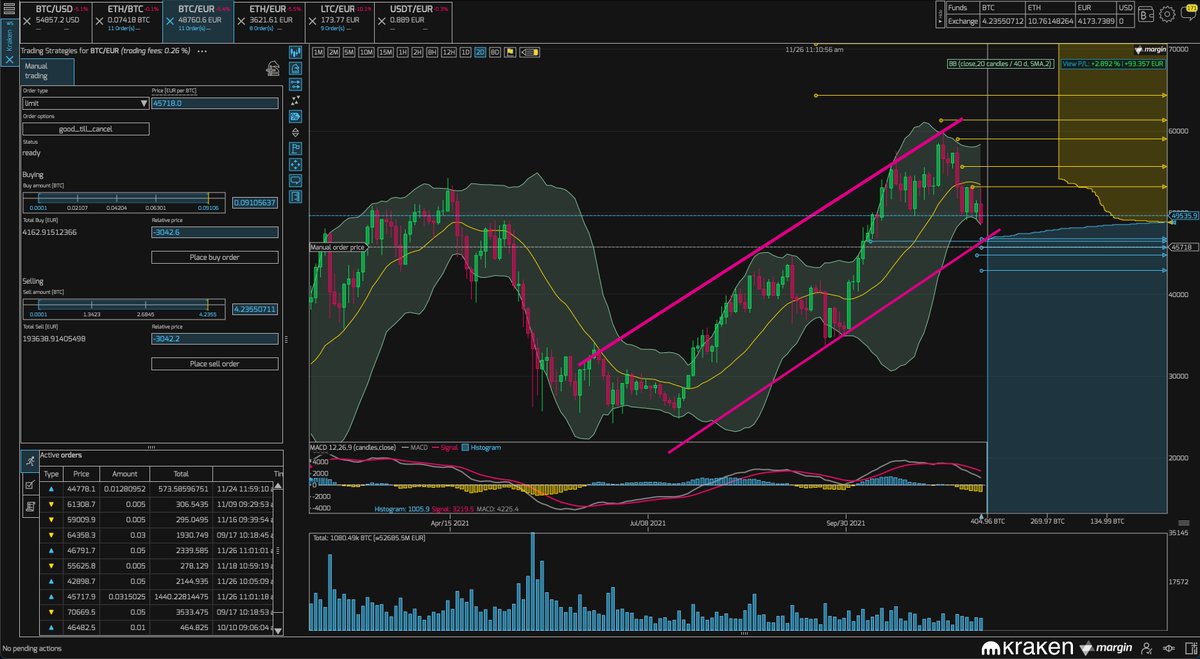Show Active orders running-man tab icon
The height and width of the screenshot is (659, 1200).
coord(29,461)
